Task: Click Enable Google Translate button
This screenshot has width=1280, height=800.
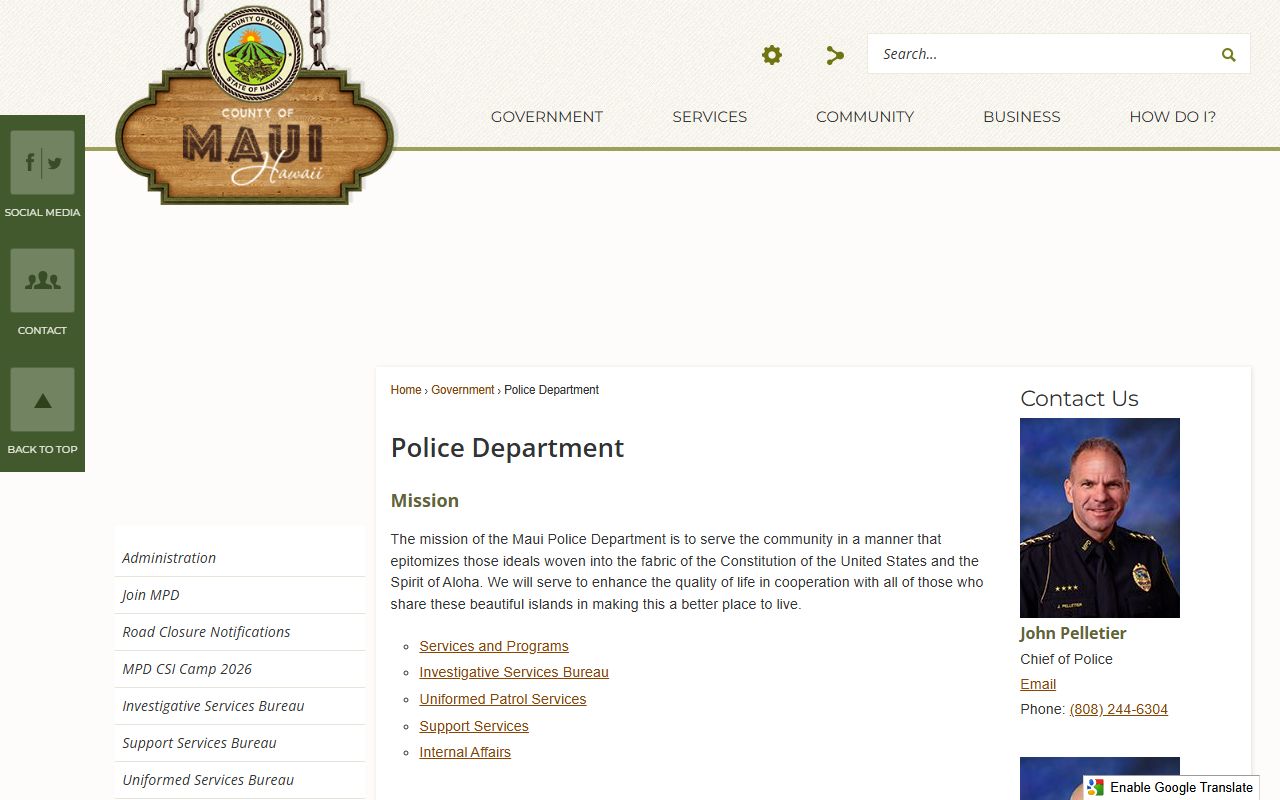Action: click(1171, 787)
